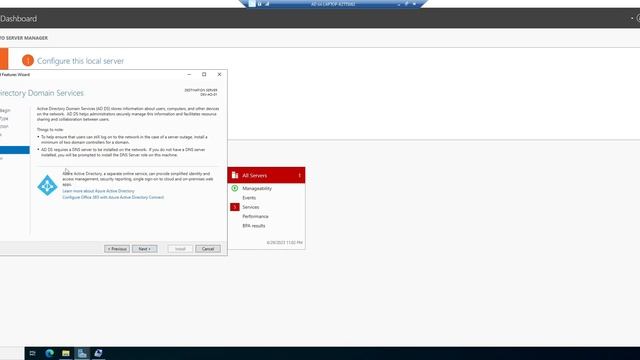Open Task View from the taskbar

pyautogui.click(x=33, y=353)
